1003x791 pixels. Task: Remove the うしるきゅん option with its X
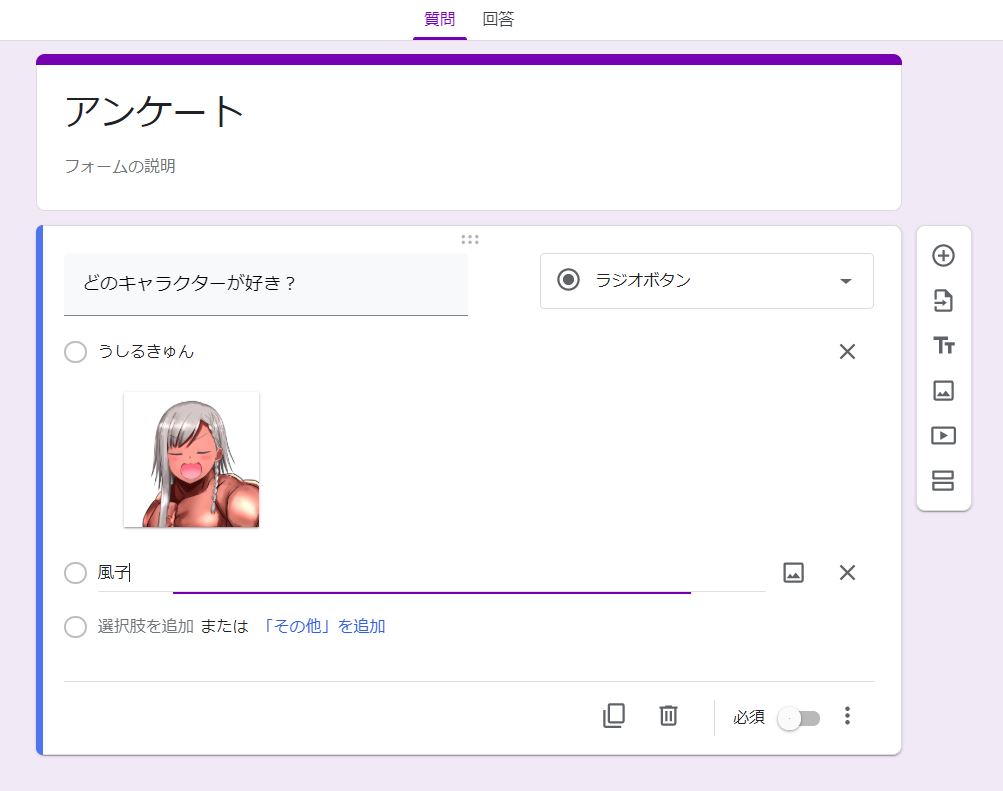[x=846, y=352]
